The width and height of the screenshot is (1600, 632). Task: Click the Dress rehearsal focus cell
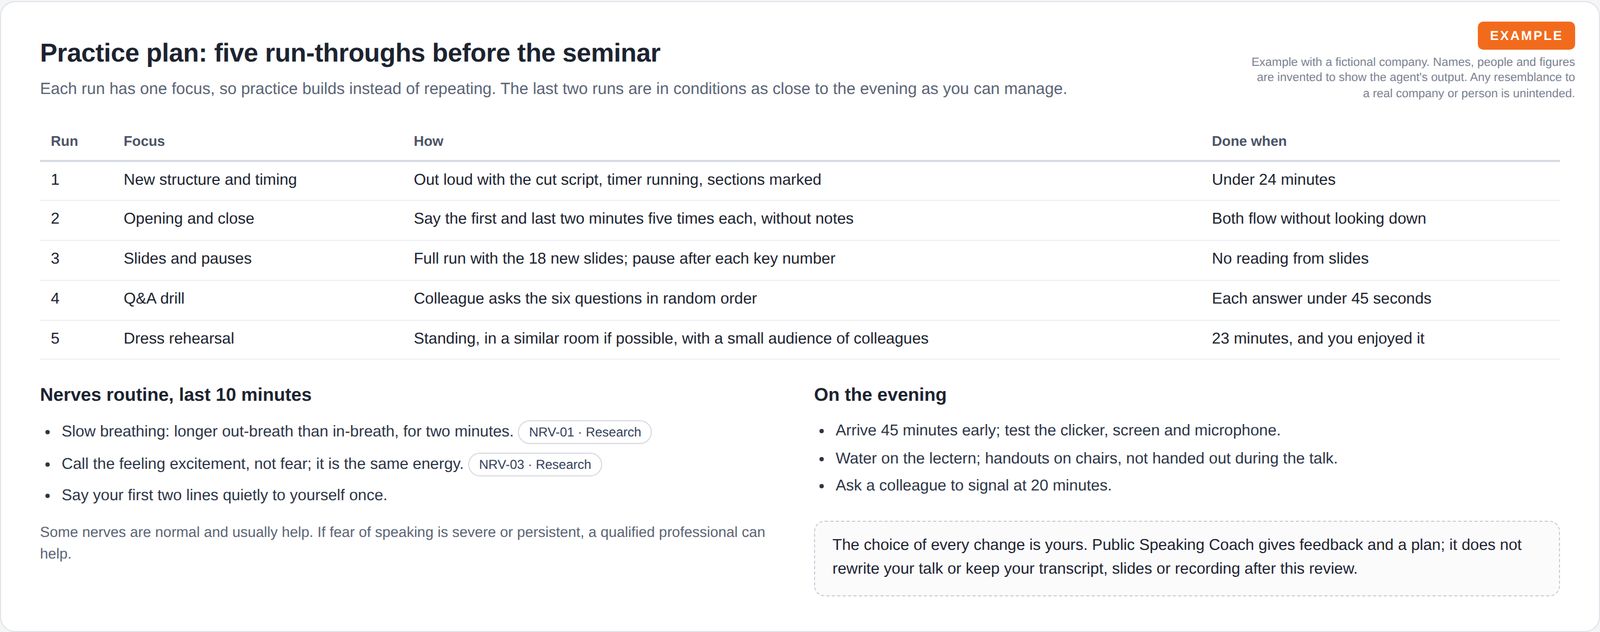[179, 338]
